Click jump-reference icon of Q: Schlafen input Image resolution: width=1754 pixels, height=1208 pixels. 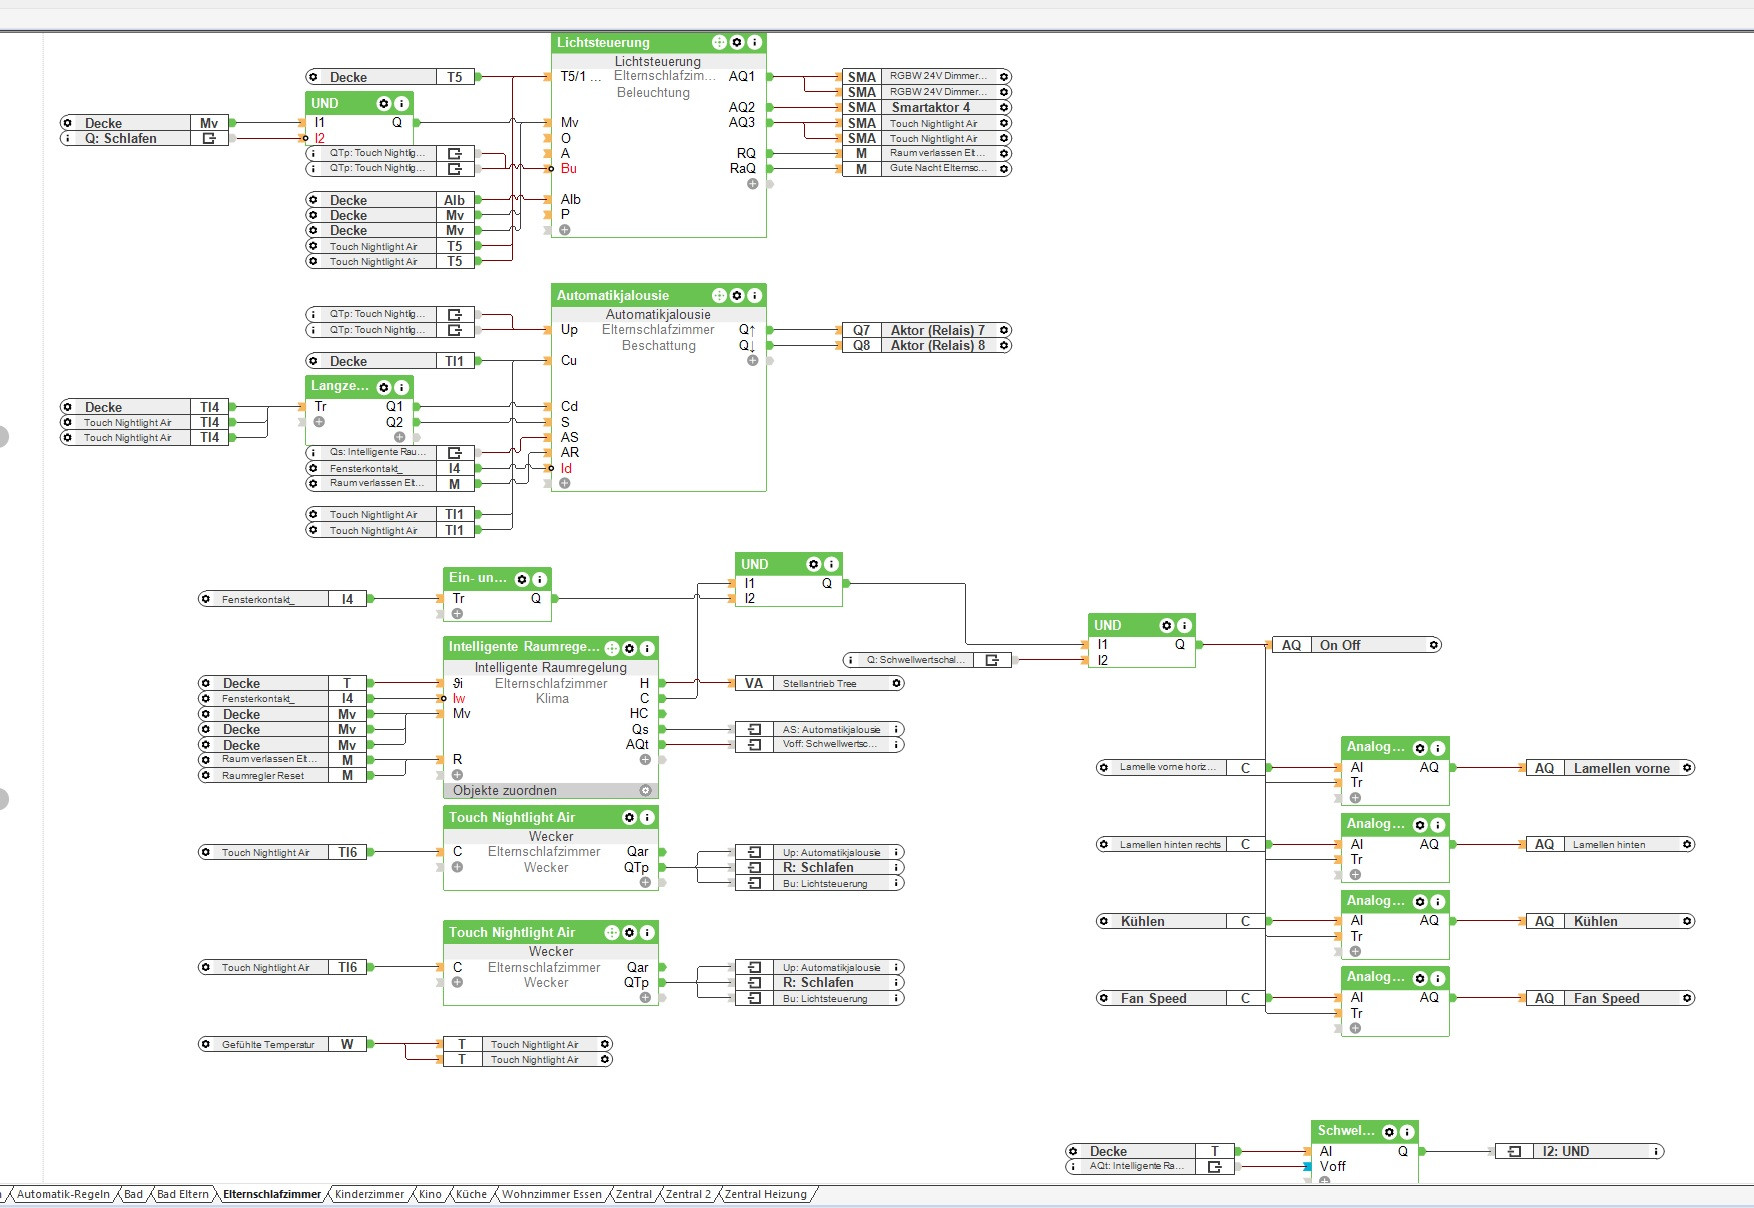[209, 139]
